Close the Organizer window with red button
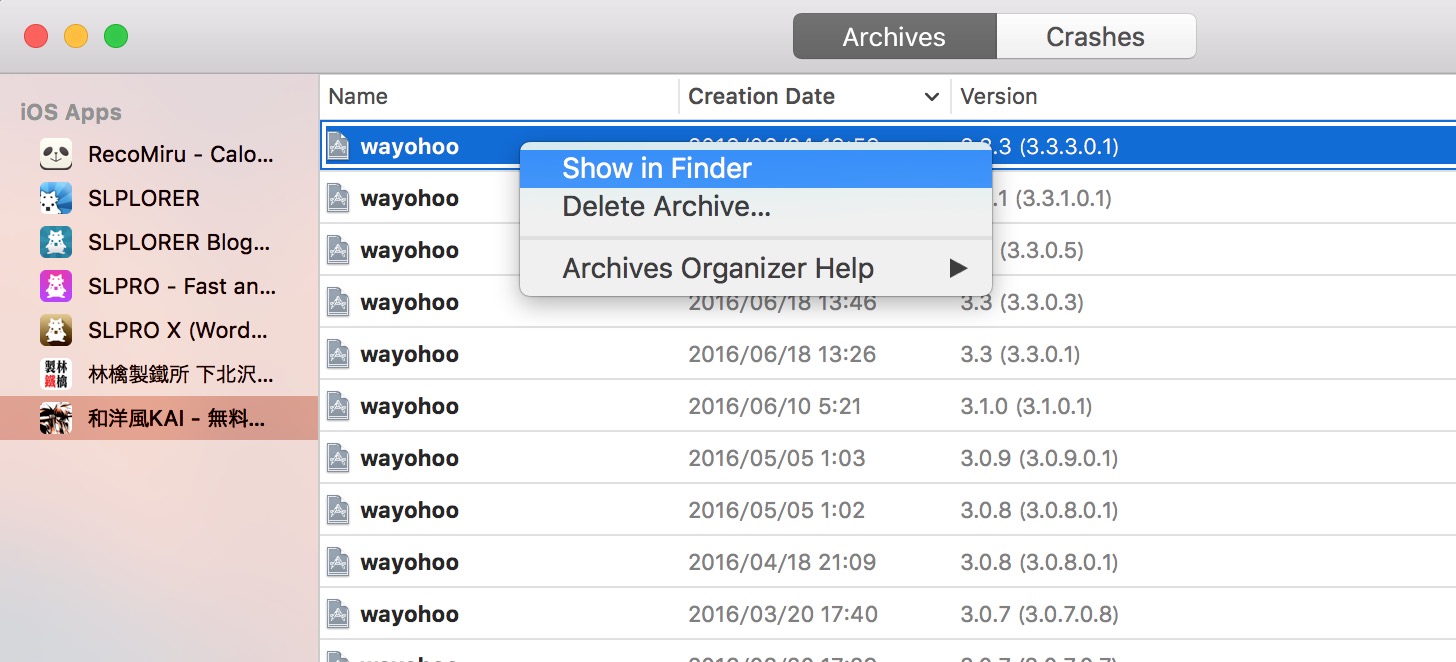Viewport: 1456px width, 662px height. [36, 37]
